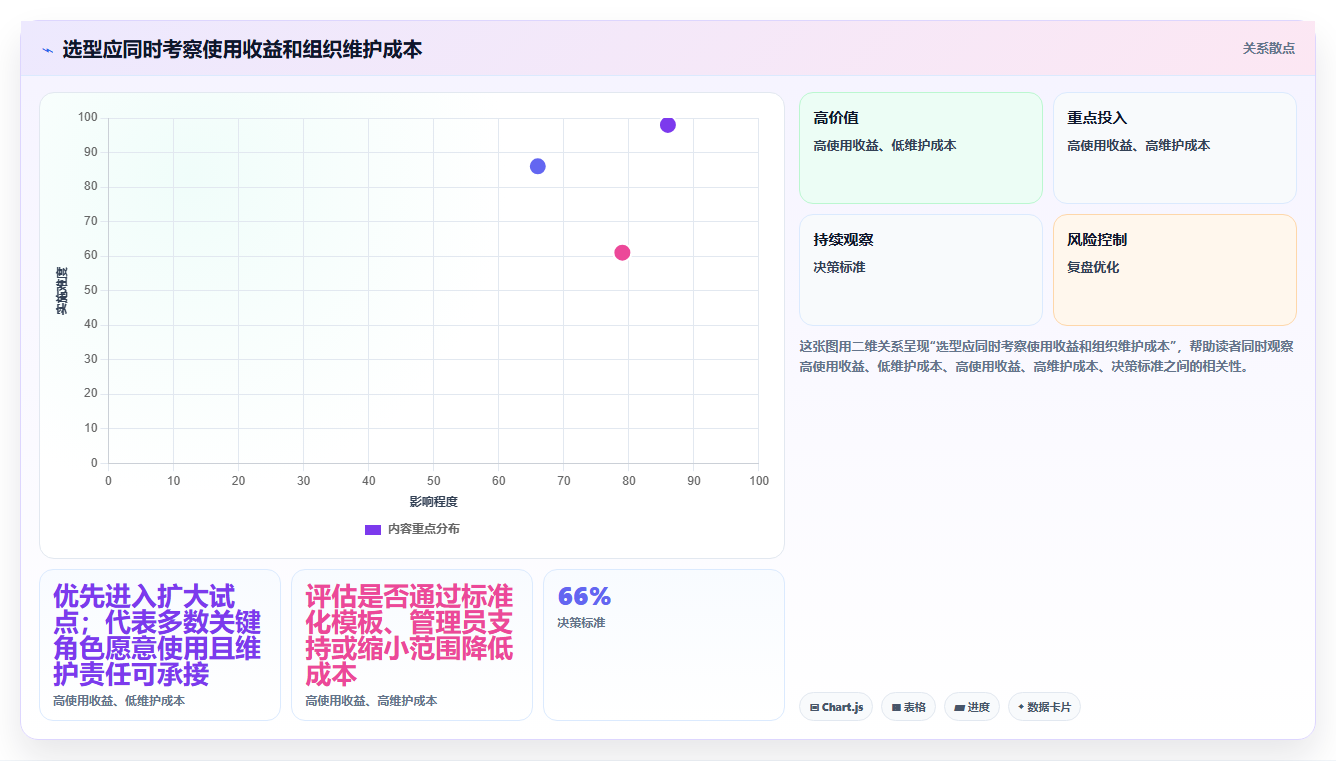The width and height of the screenshot is (1336, 761).
Task: Click the 表格 tag chip
Action: (x=908, y=707)
